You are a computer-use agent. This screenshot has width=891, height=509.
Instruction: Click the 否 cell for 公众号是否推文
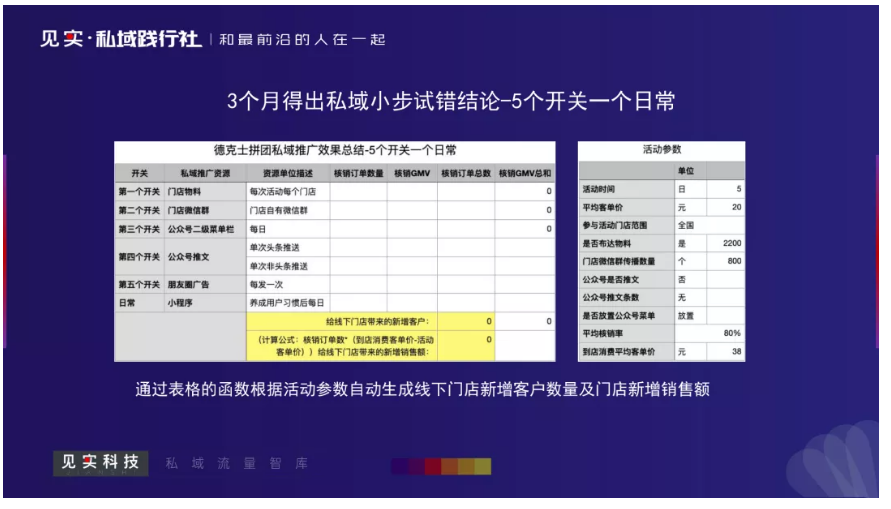(x=690, y=279)
